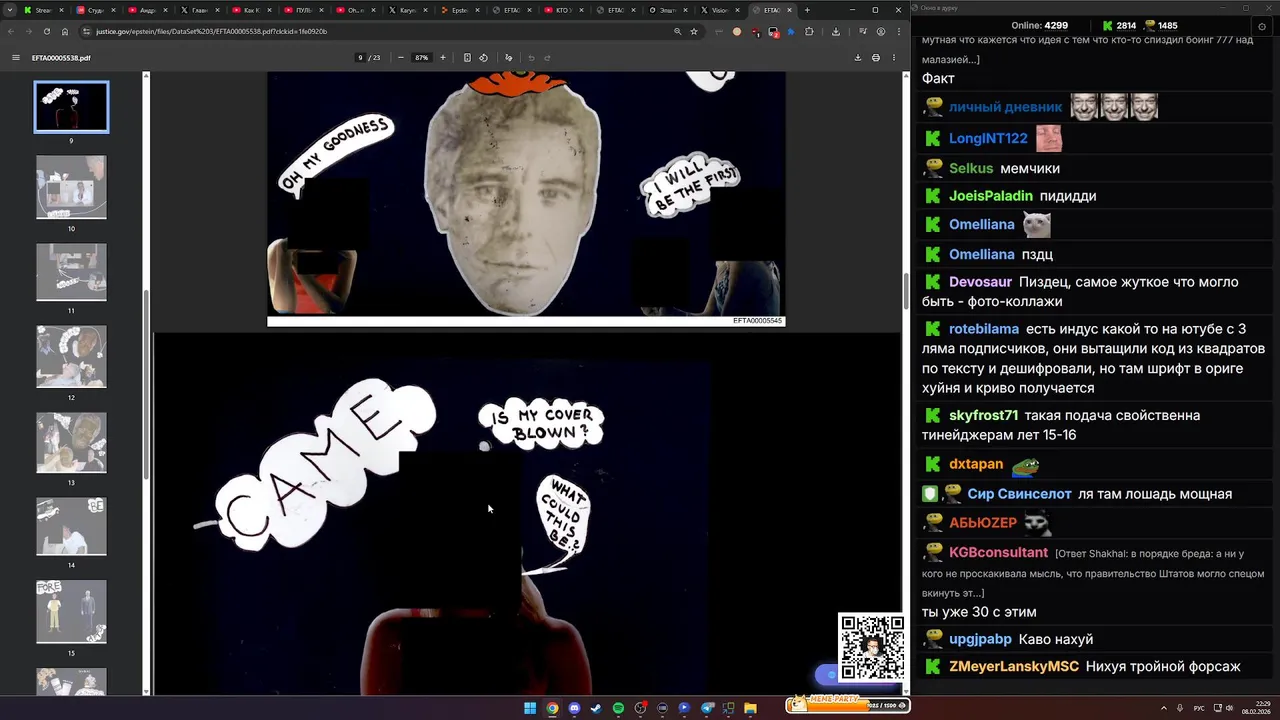Screen dimensions: 1280x720
Task: Open the tab search dropdown arrow
Action: pos(10,10)
